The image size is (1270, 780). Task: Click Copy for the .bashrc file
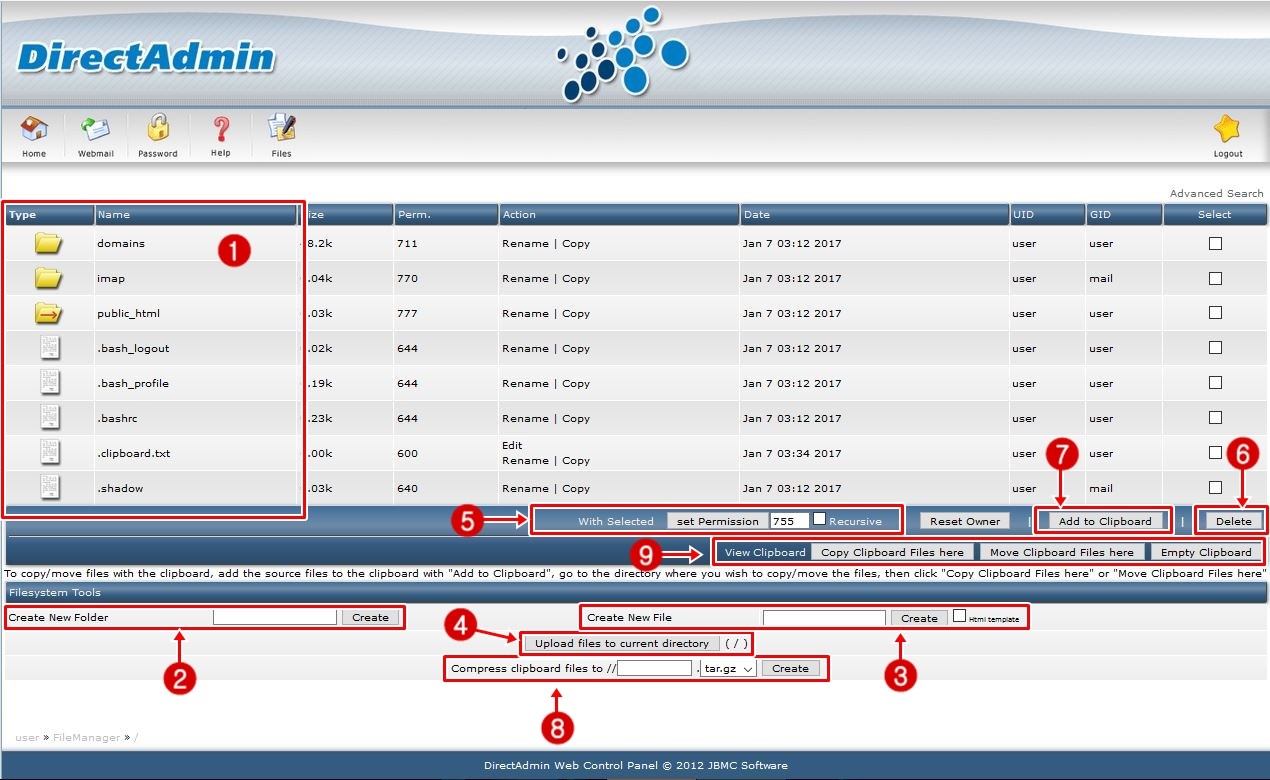[x=576, y=418]
